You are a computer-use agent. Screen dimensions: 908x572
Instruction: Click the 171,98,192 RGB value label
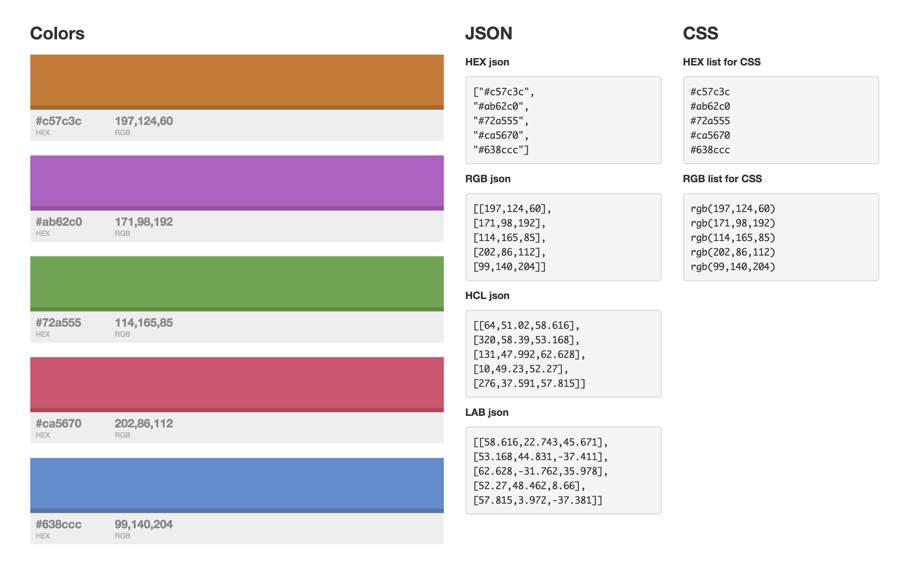tap(143, 222)
